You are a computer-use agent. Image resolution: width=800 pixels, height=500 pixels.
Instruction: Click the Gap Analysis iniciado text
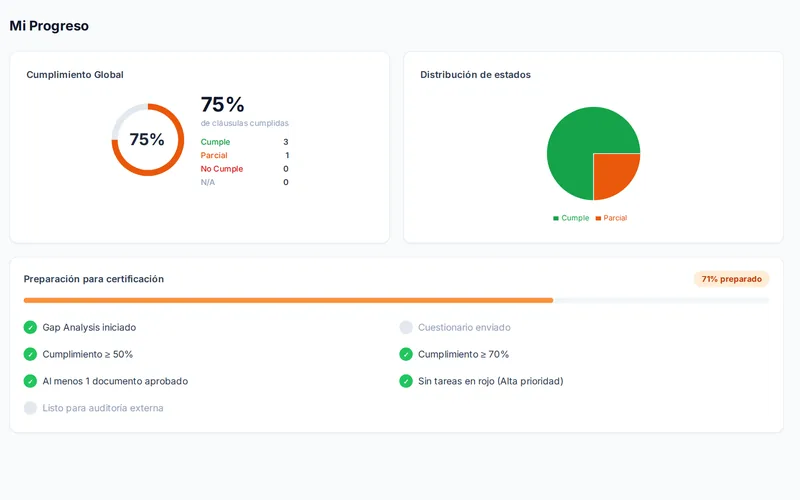(89, 328)
